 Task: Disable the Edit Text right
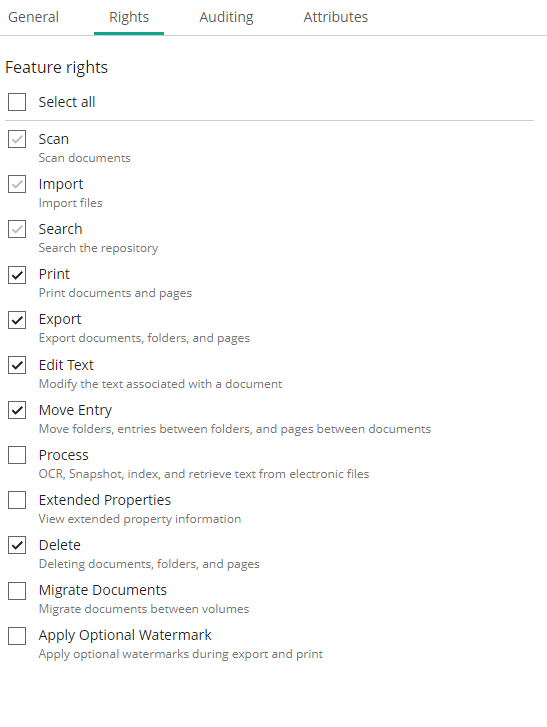coord(17,365)
